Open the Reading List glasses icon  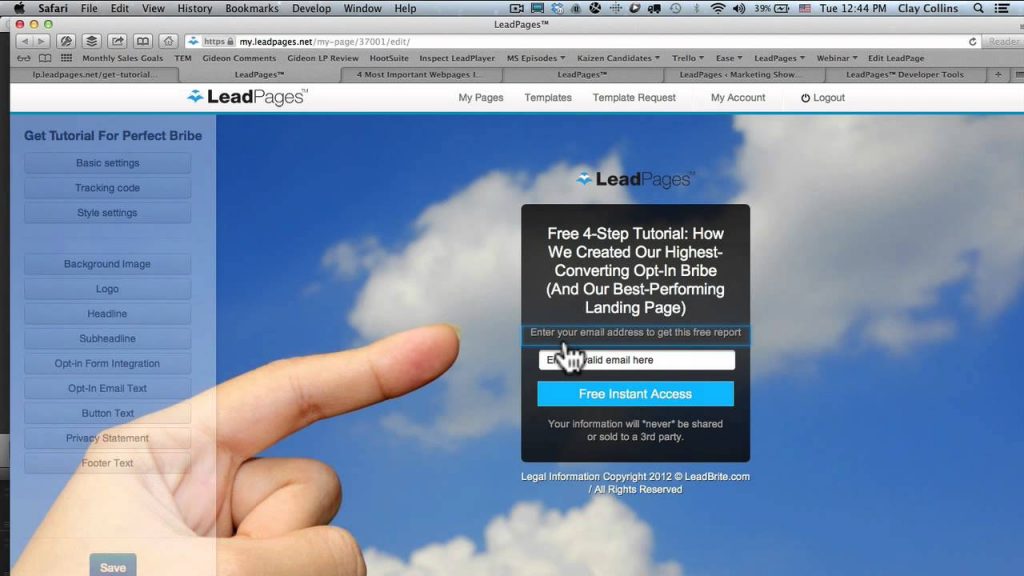pyautogui.click(x=23, y=58)
